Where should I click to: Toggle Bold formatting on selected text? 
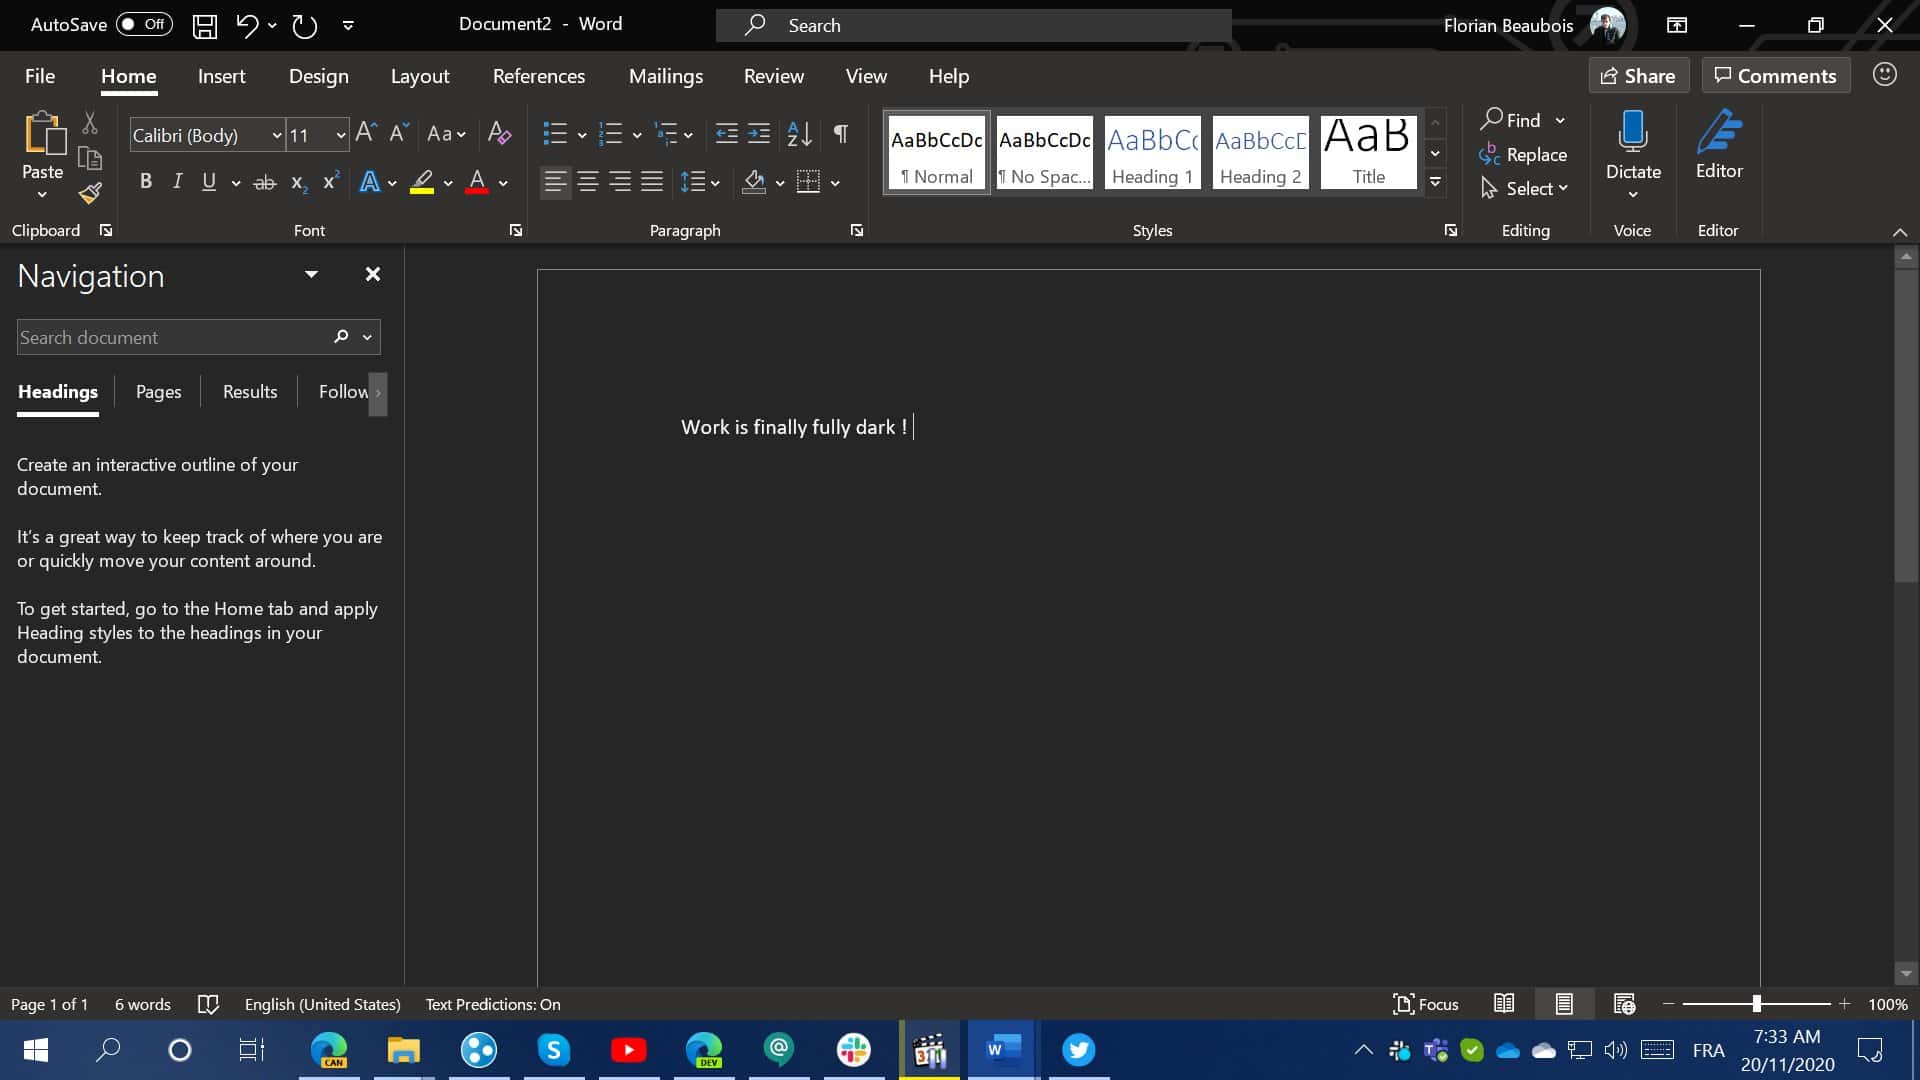pyautogui.click(x=145, y=182)
